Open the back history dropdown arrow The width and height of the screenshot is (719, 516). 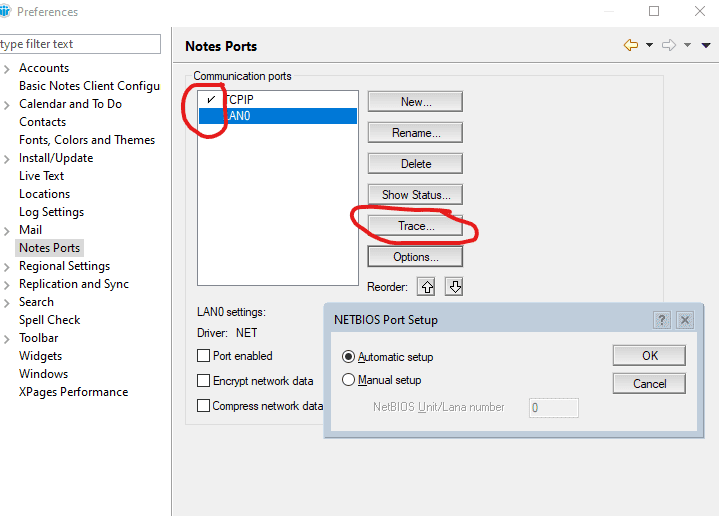(x=649, y=46)
